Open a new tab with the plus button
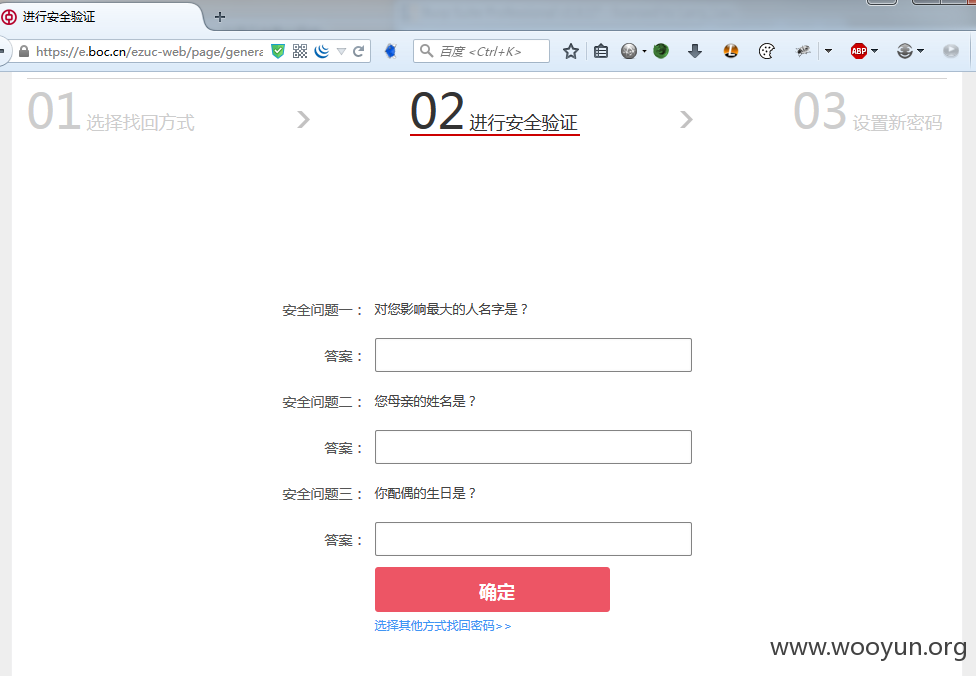 [220, 17]
